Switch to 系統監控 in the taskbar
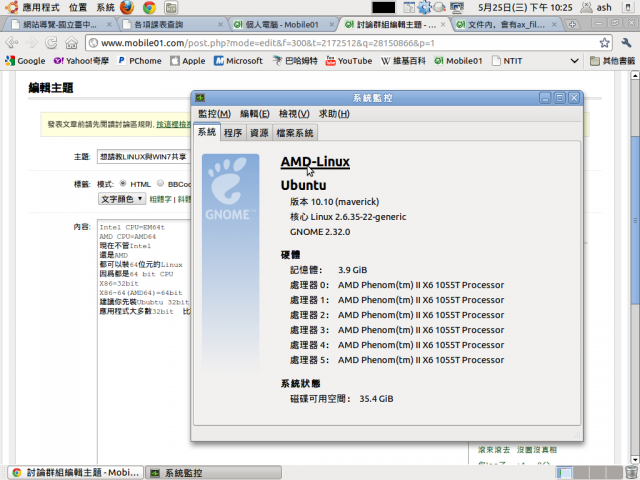640x480 pixels. (x=213, y=473)
